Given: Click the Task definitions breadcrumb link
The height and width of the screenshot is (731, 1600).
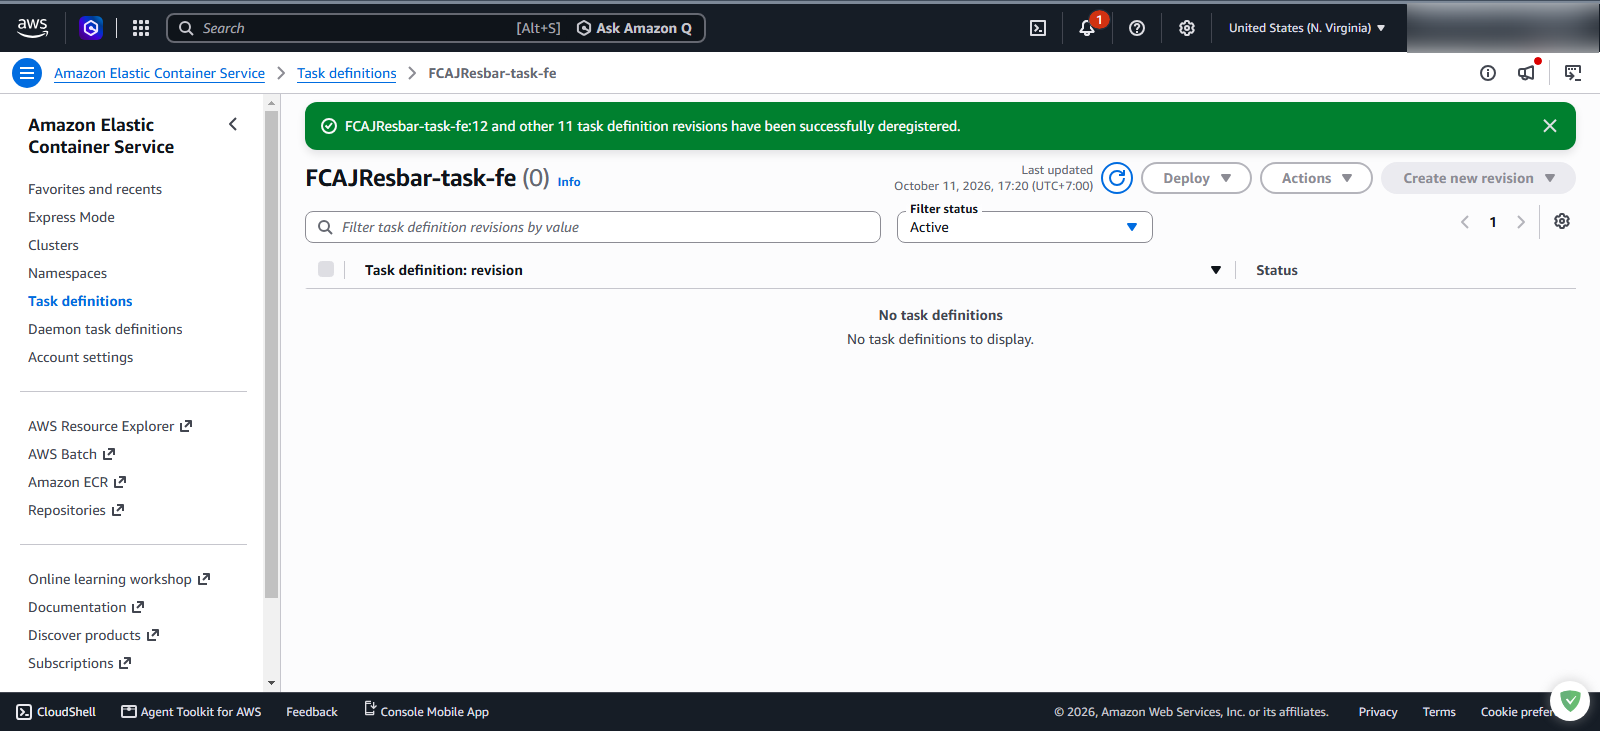Looking at the screenshot, I should 346,73.
